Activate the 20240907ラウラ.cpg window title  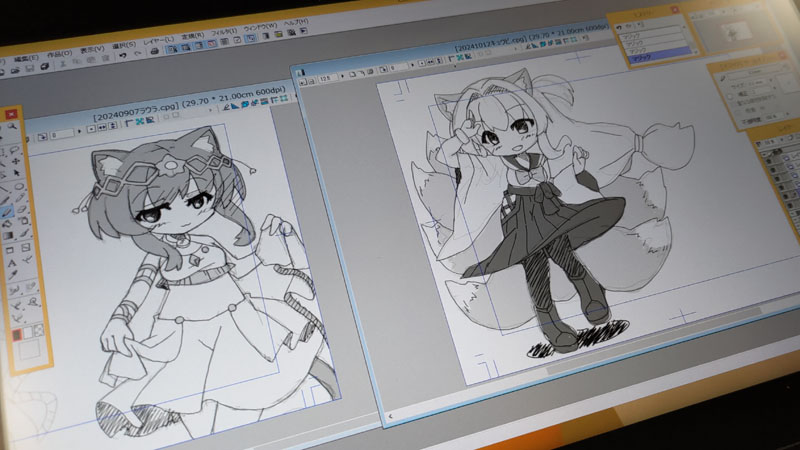pos(137,112)
